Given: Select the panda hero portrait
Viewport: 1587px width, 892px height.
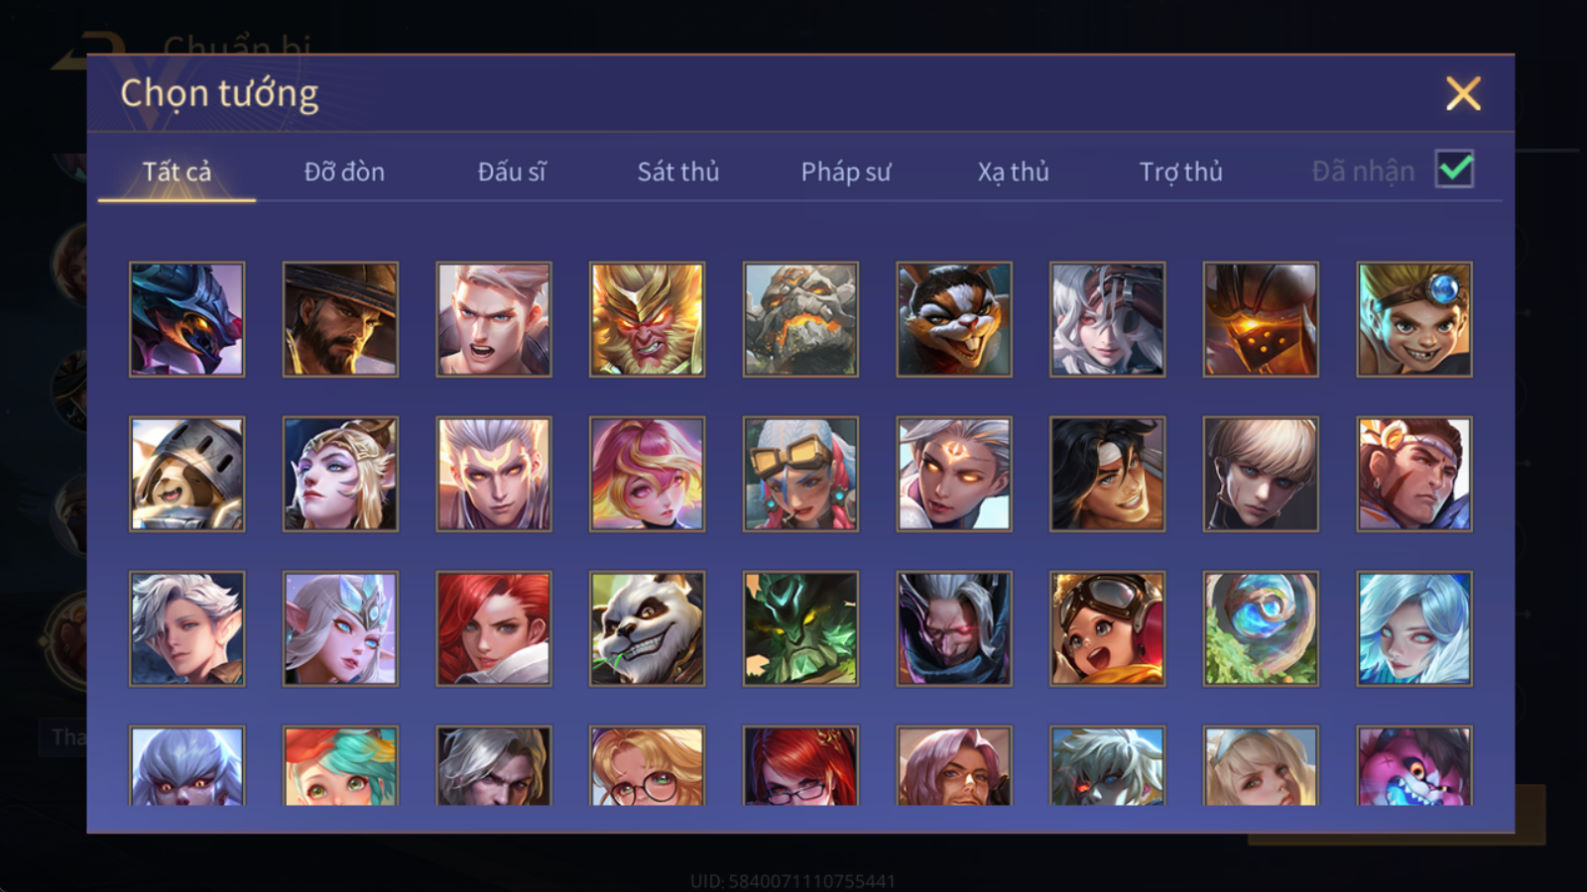Looking at the screenshot, I should (647, 628).
